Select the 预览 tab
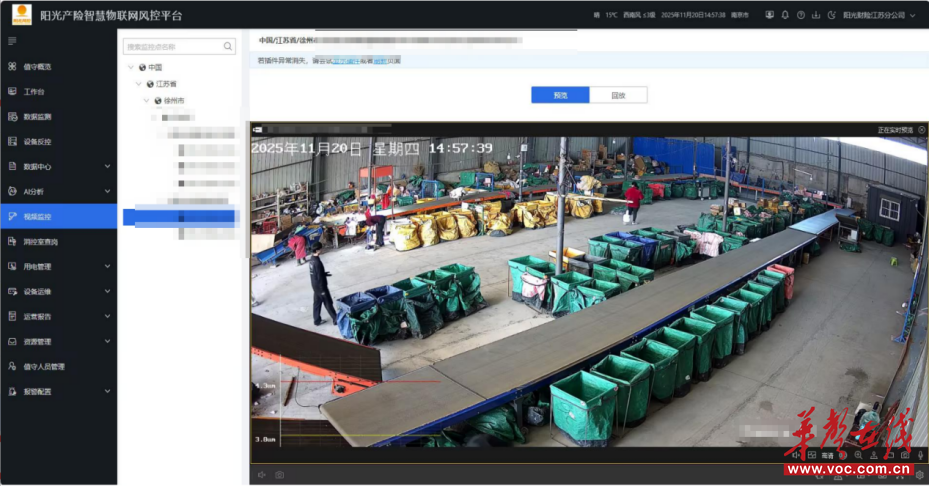Viewport: 929px width, 486px height. tap(560, 95)
